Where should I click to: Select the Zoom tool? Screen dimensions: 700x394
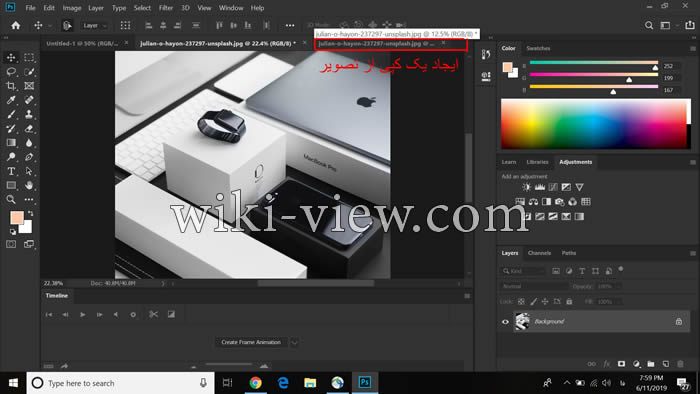click(x=11, y=199)
